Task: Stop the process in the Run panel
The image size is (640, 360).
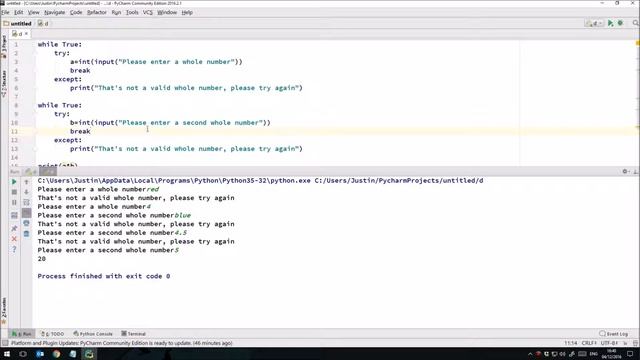Action: pos(14,192)
